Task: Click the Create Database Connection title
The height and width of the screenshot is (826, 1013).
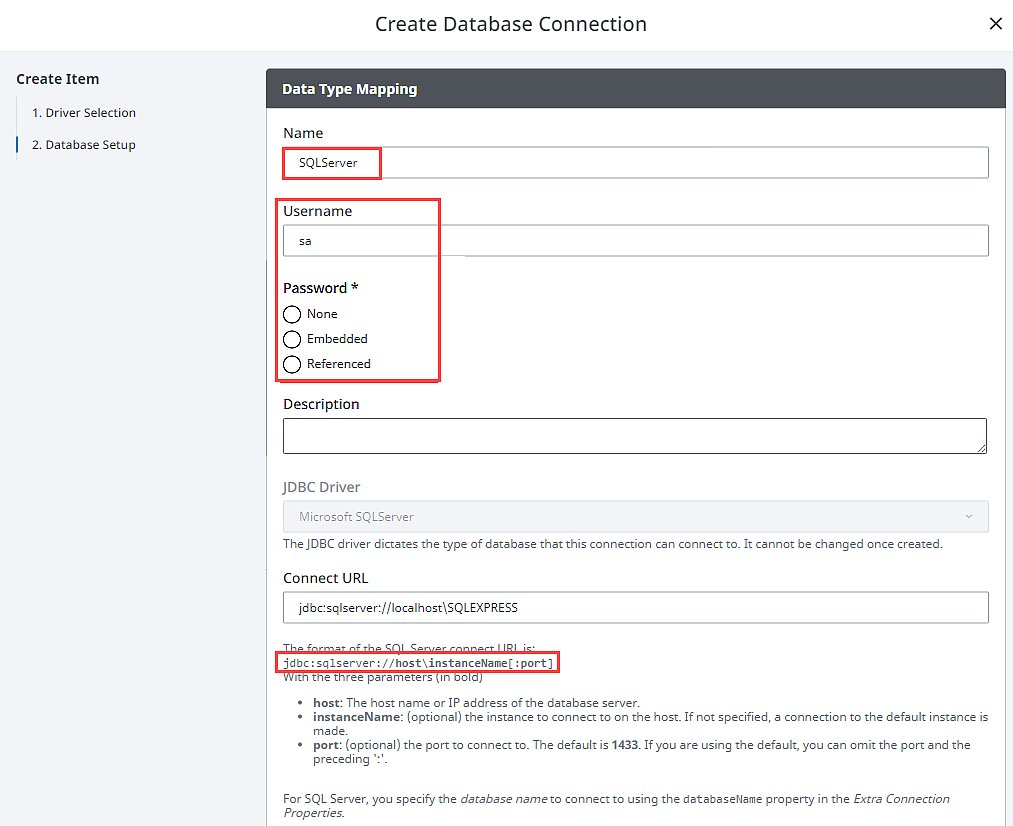Action: pyautogui.click(x=510, y=24)
